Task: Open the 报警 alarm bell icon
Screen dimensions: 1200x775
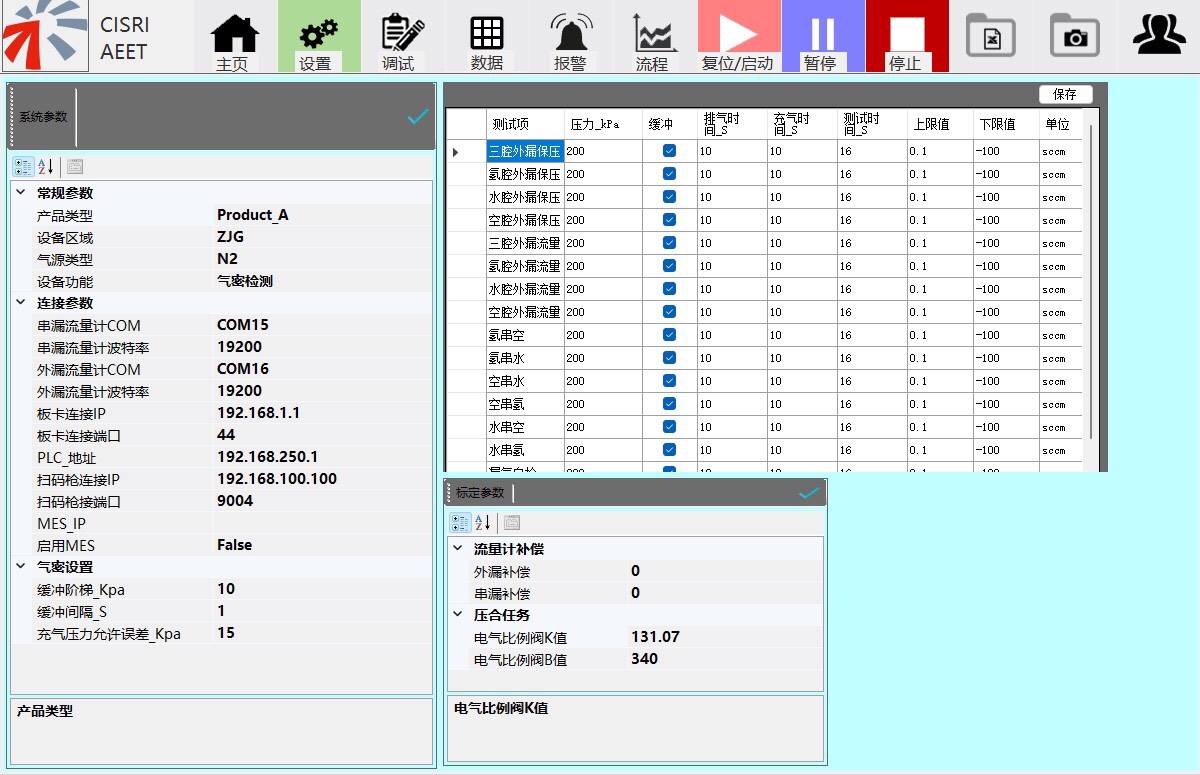Action: coord(571,37)
